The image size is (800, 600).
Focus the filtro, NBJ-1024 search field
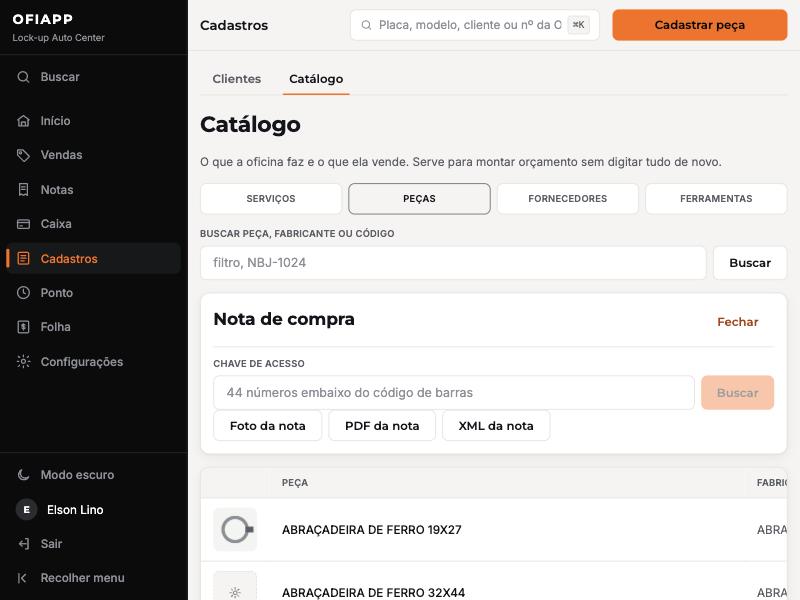pos(453,263)
